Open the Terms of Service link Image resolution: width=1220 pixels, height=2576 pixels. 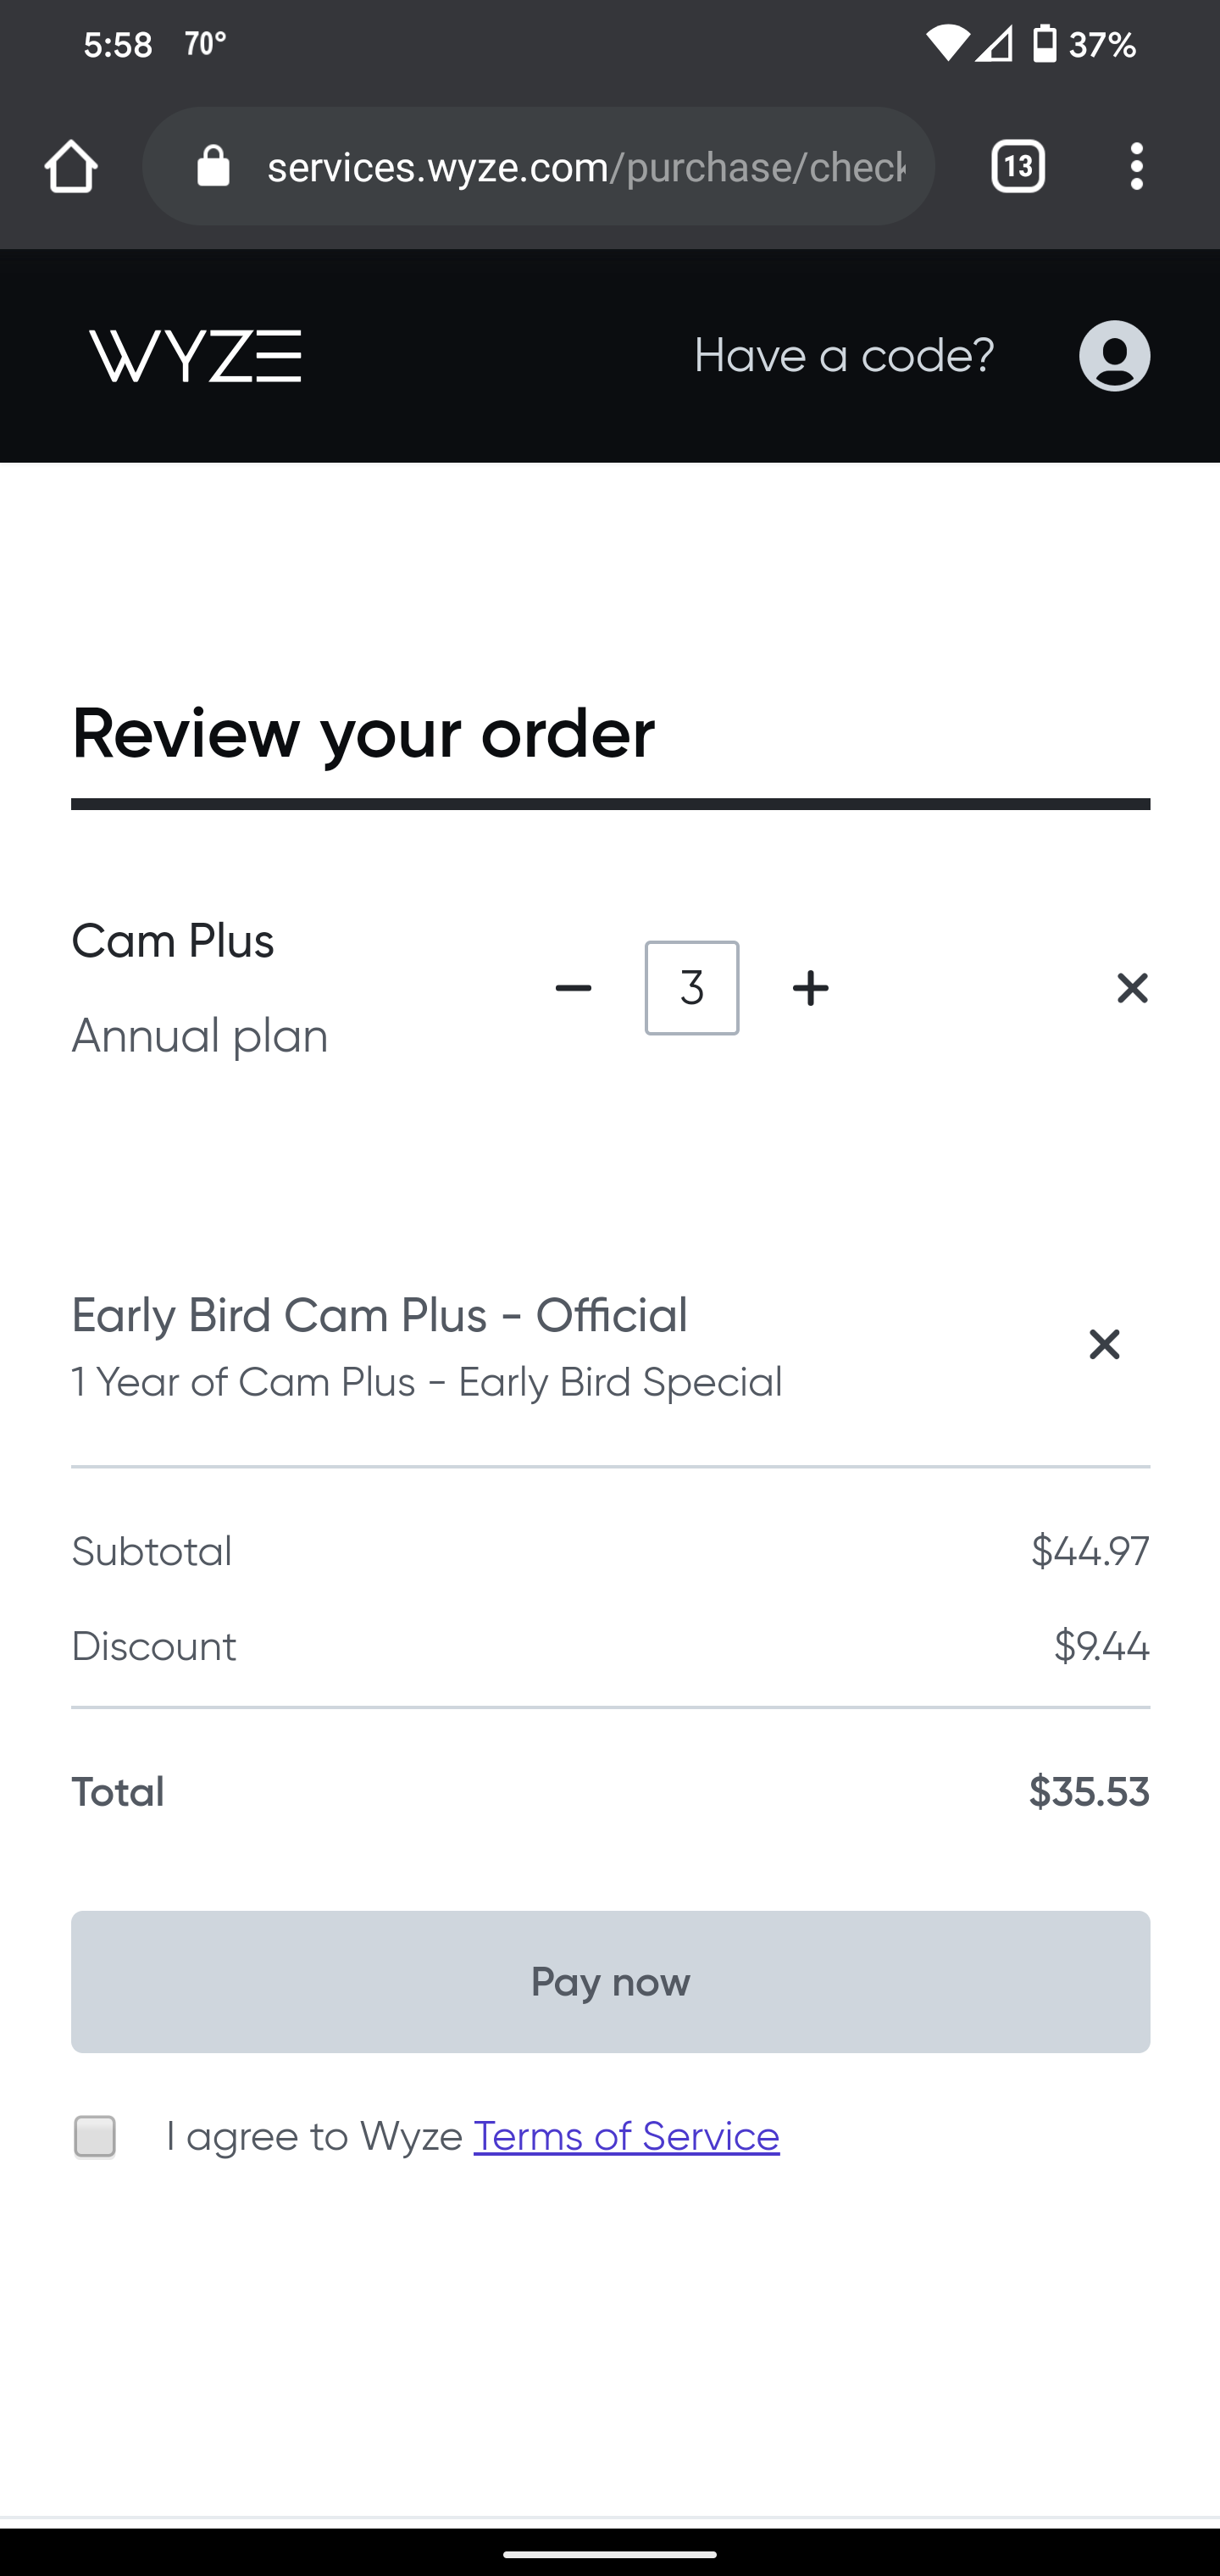(x=626, y=2137)
